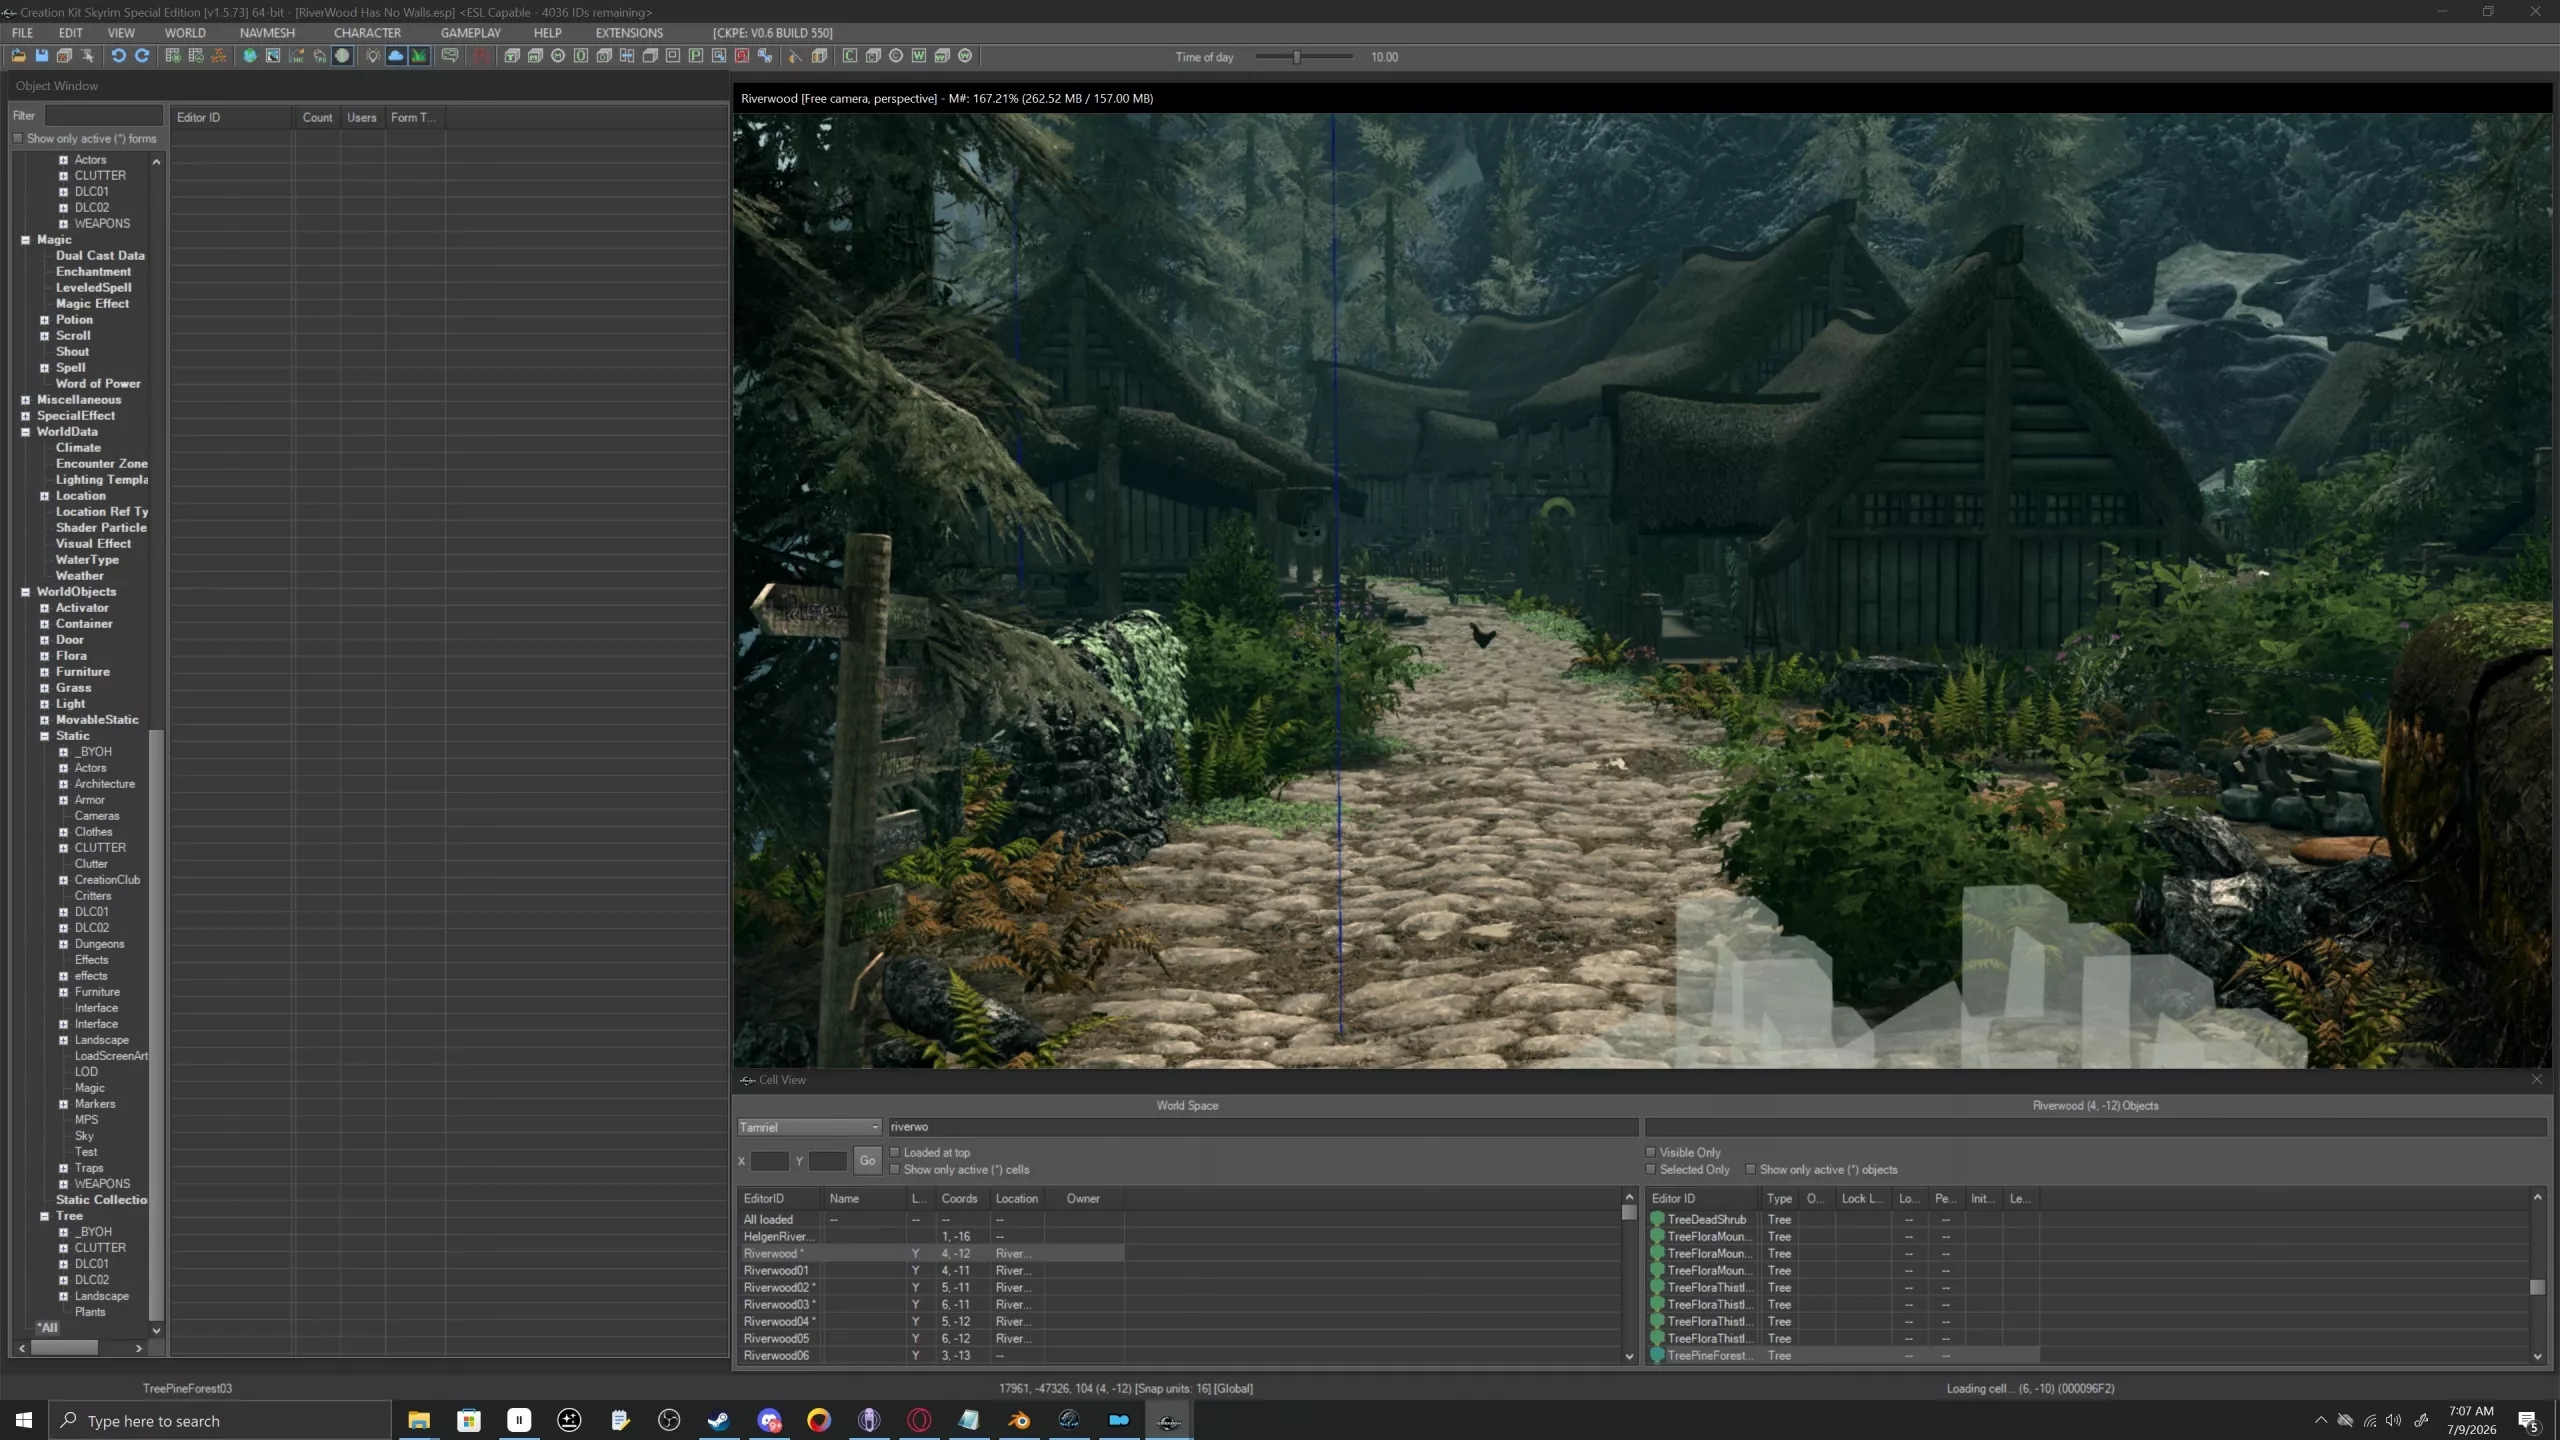Screen dimensions: 2560x1440
Task: Click the Windows taskbar search box
Action: click(220, 1420)
